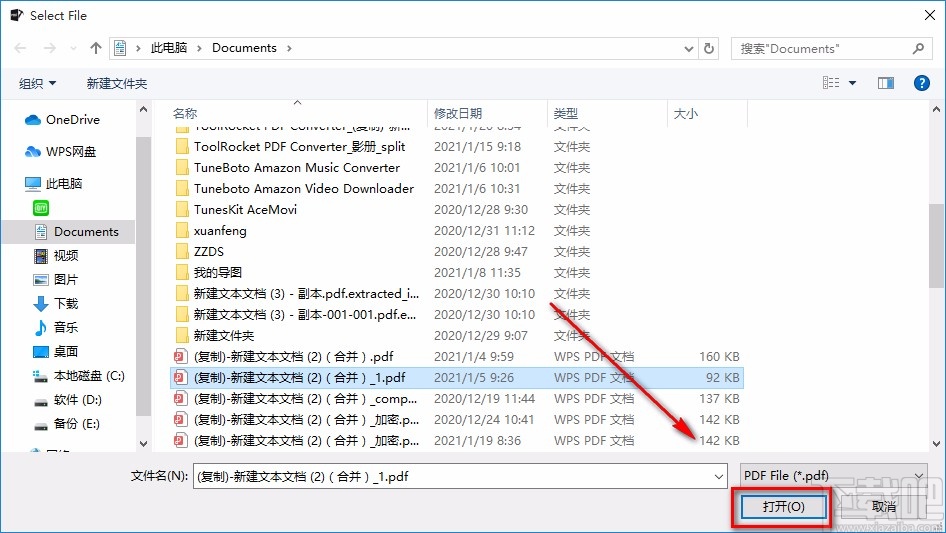The image size is (946, 533).
Task: Open 图片 folder in sidebar
Action: (x=56, y=279)
